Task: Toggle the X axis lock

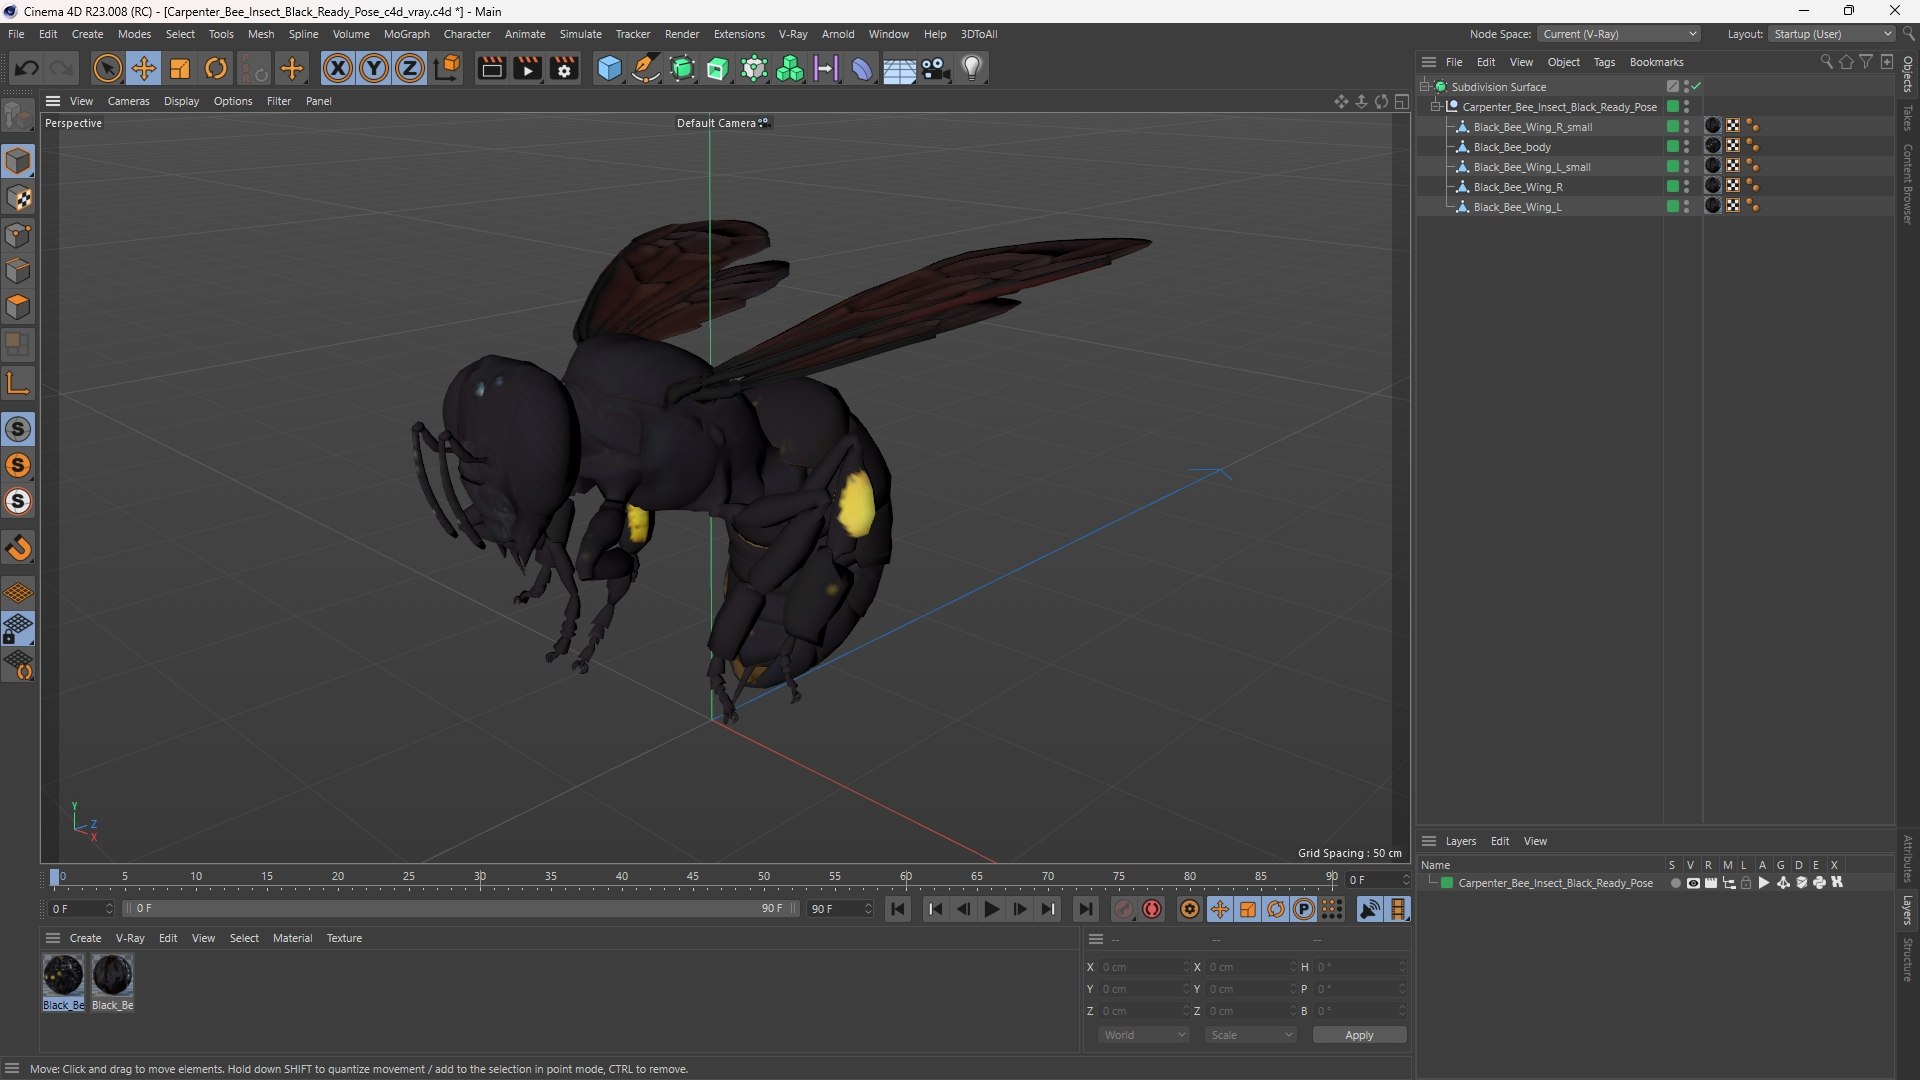Action: [x=338, y=68]
